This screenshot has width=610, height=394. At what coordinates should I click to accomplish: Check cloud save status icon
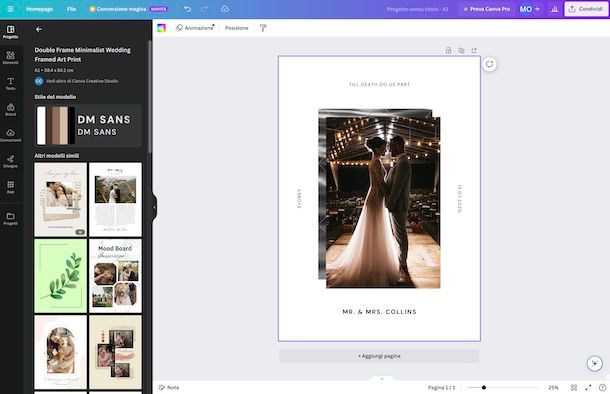pos(225,9)
